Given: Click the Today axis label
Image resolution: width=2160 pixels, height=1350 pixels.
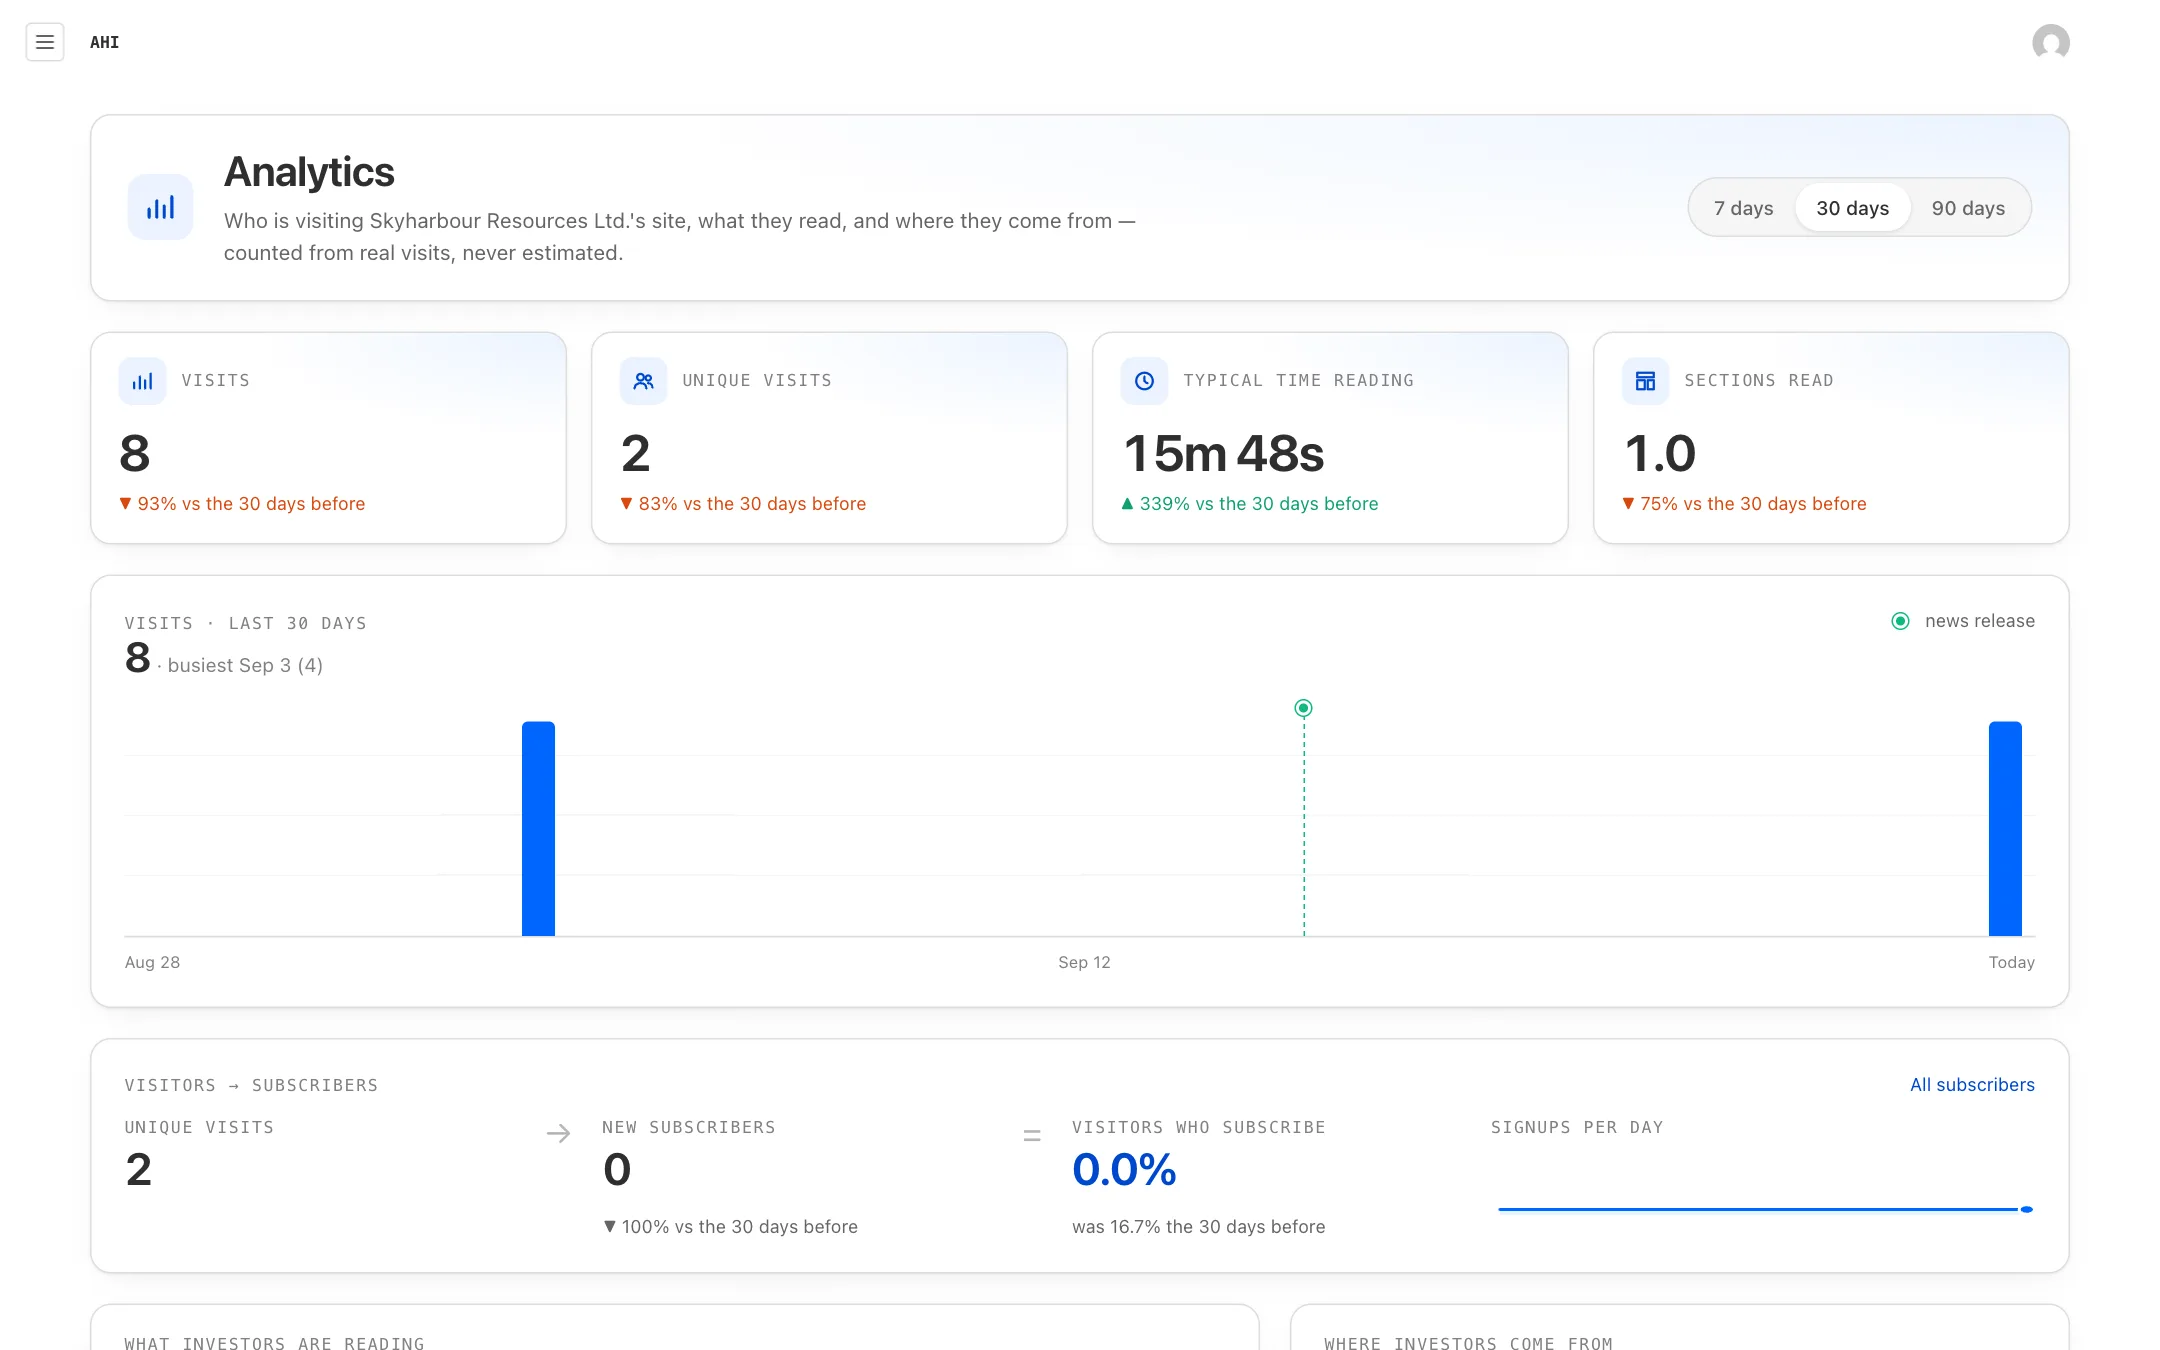Looking at the screenshot, I should [2011, 962].
